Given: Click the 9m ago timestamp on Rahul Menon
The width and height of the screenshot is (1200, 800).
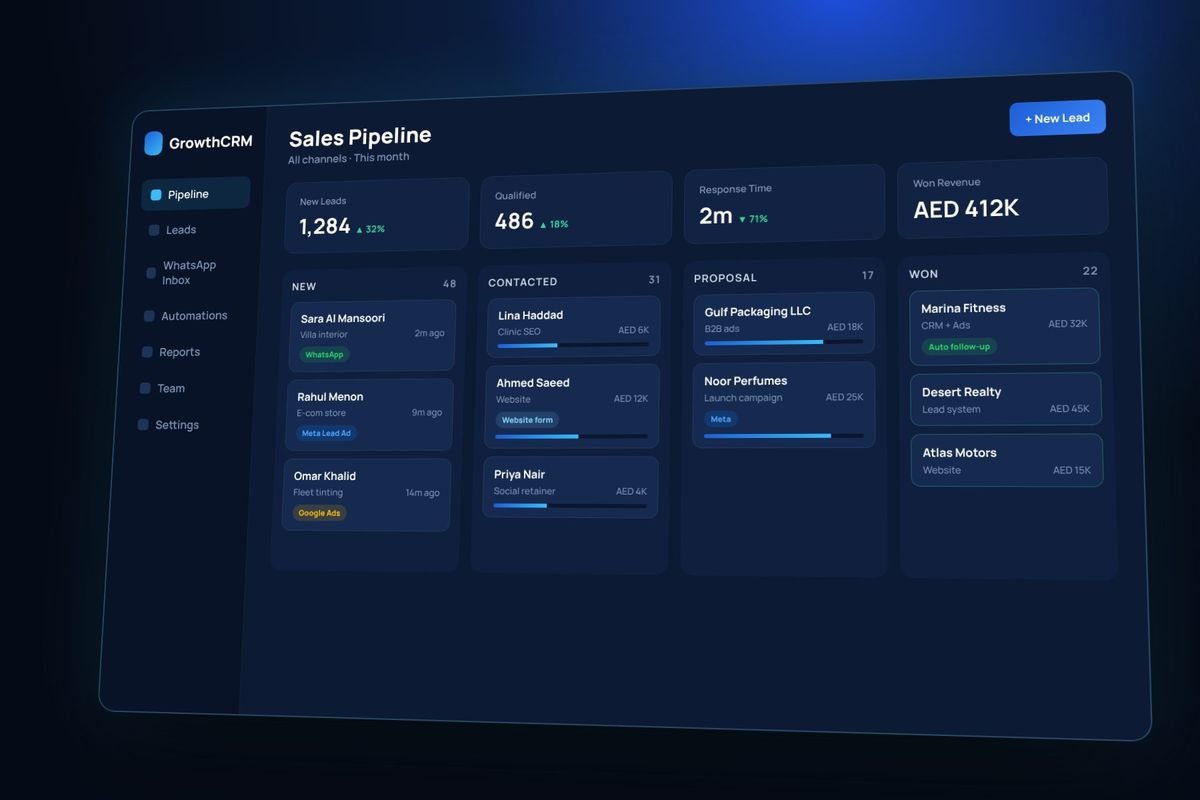Looking at the screenshot, I should point(427,413).
